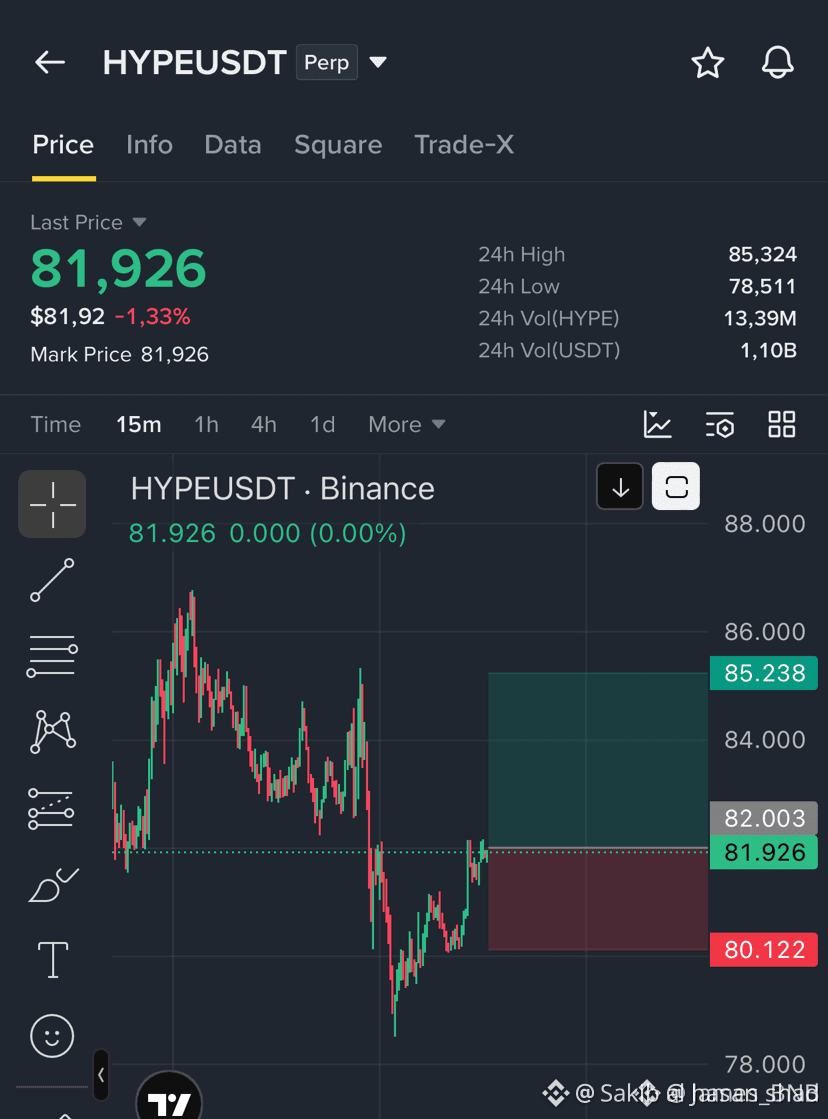Click the 81.926 current price label

click(764, 853)
